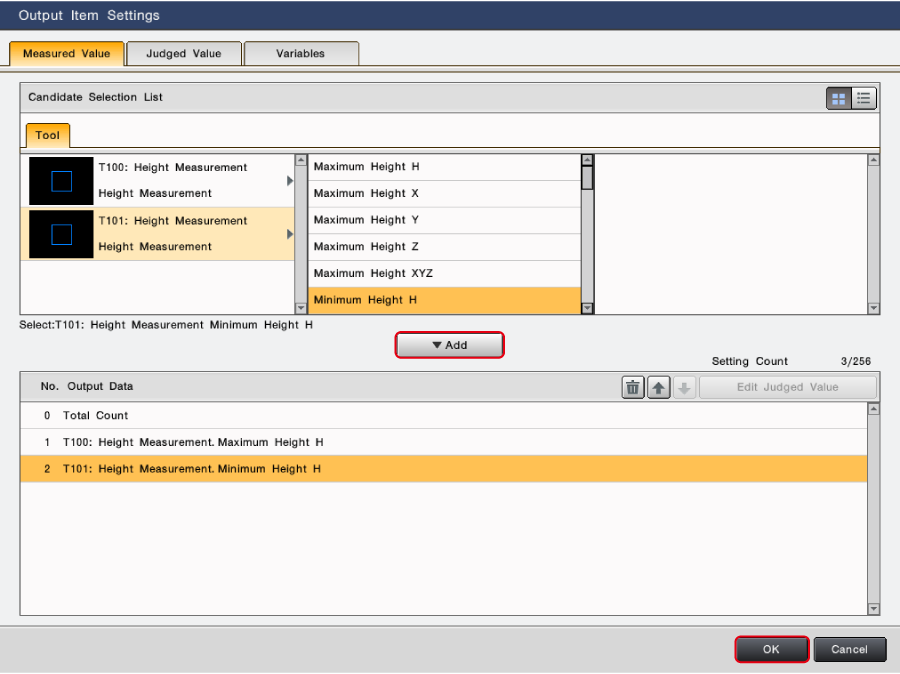Confirm settings with OK button
The image size is (900, 674).
coord(771,649)
